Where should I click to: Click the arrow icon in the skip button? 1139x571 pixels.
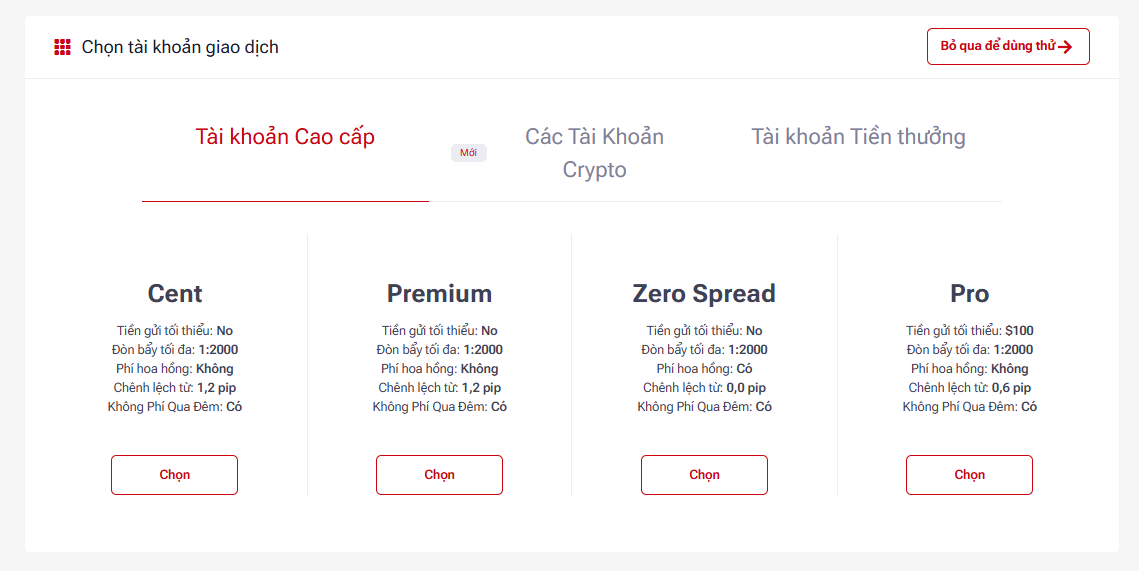pyautogui.click(x=1066, y=47)
